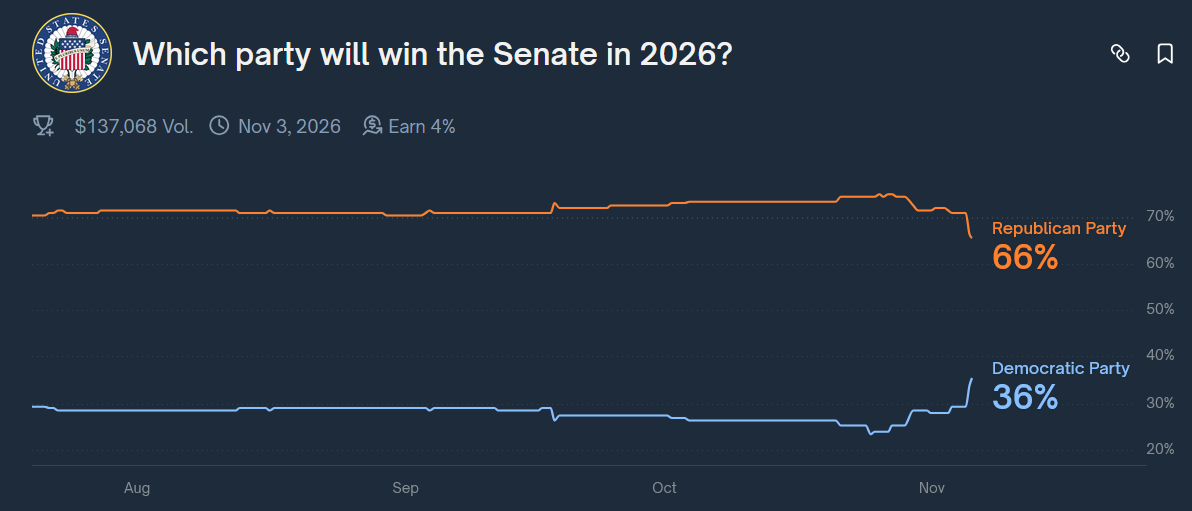The image size is (1192, 511).
Task: Click the market title about Senate 2026
Action: click(x=432, y=54)
